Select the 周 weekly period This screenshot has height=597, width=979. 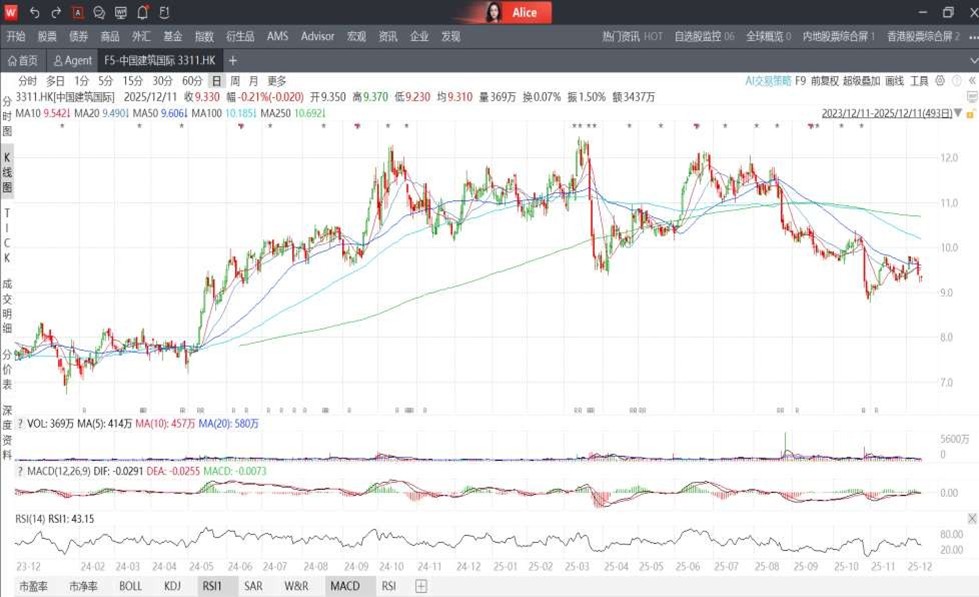pos(234,81)
